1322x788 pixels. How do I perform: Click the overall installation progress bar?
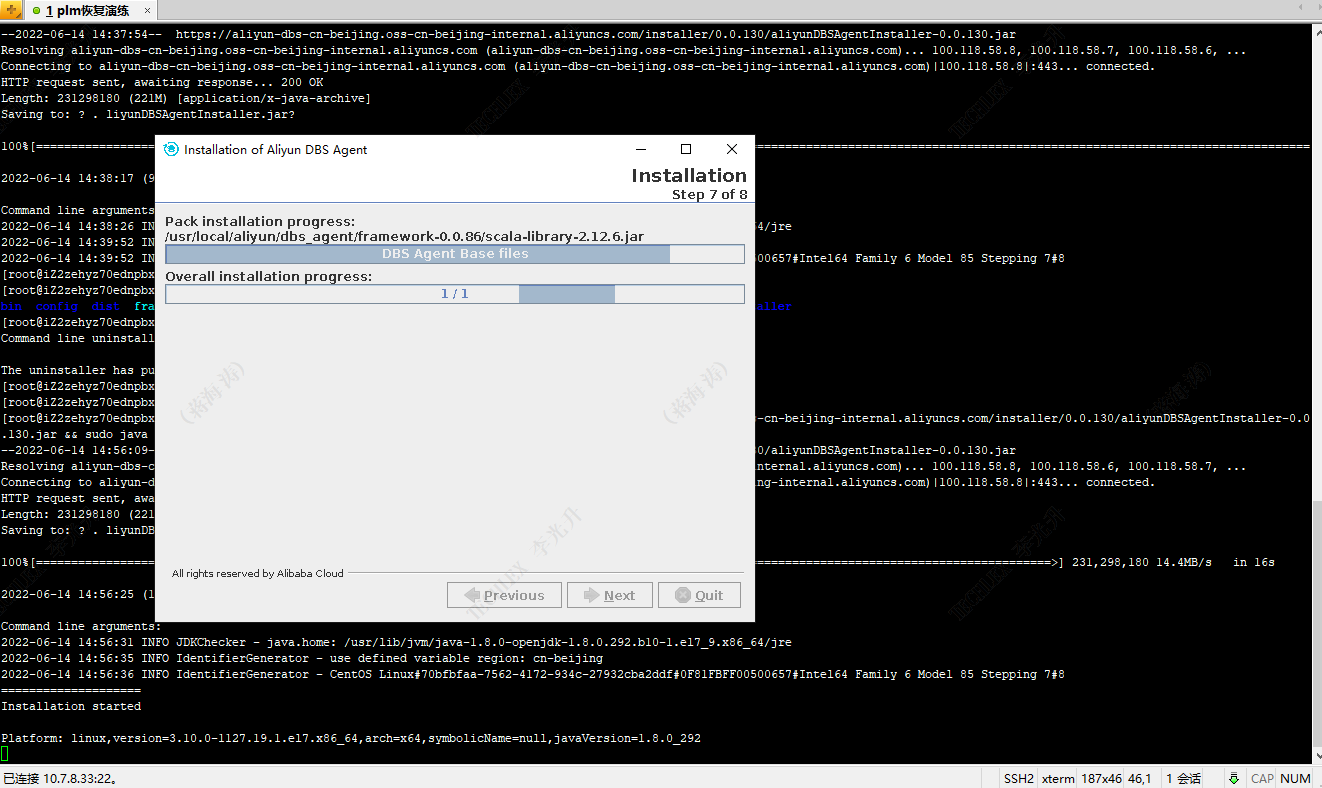point(454,294)
